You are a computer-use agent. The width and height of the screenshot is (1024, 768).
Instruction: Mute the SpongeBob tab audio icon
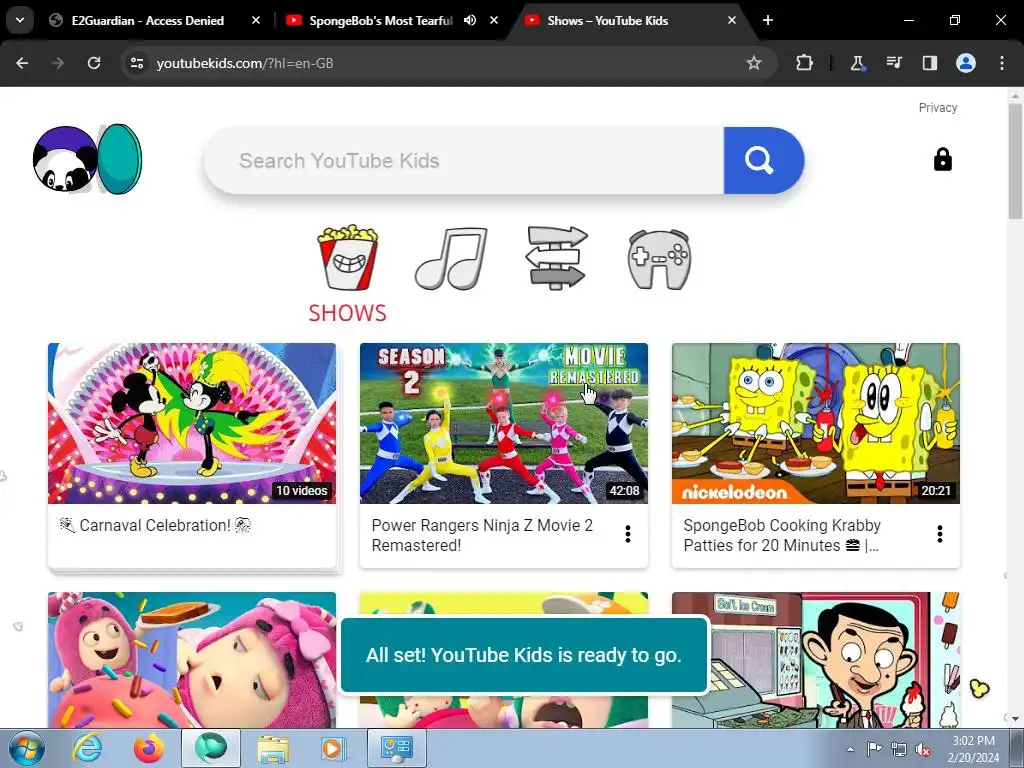click(x=470, y=20)
